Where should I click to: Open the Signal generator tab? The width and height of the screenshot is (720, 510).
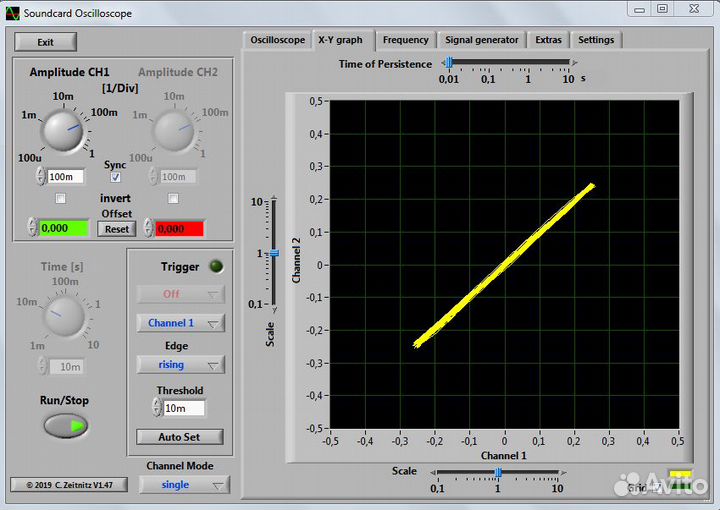[481, 40]
